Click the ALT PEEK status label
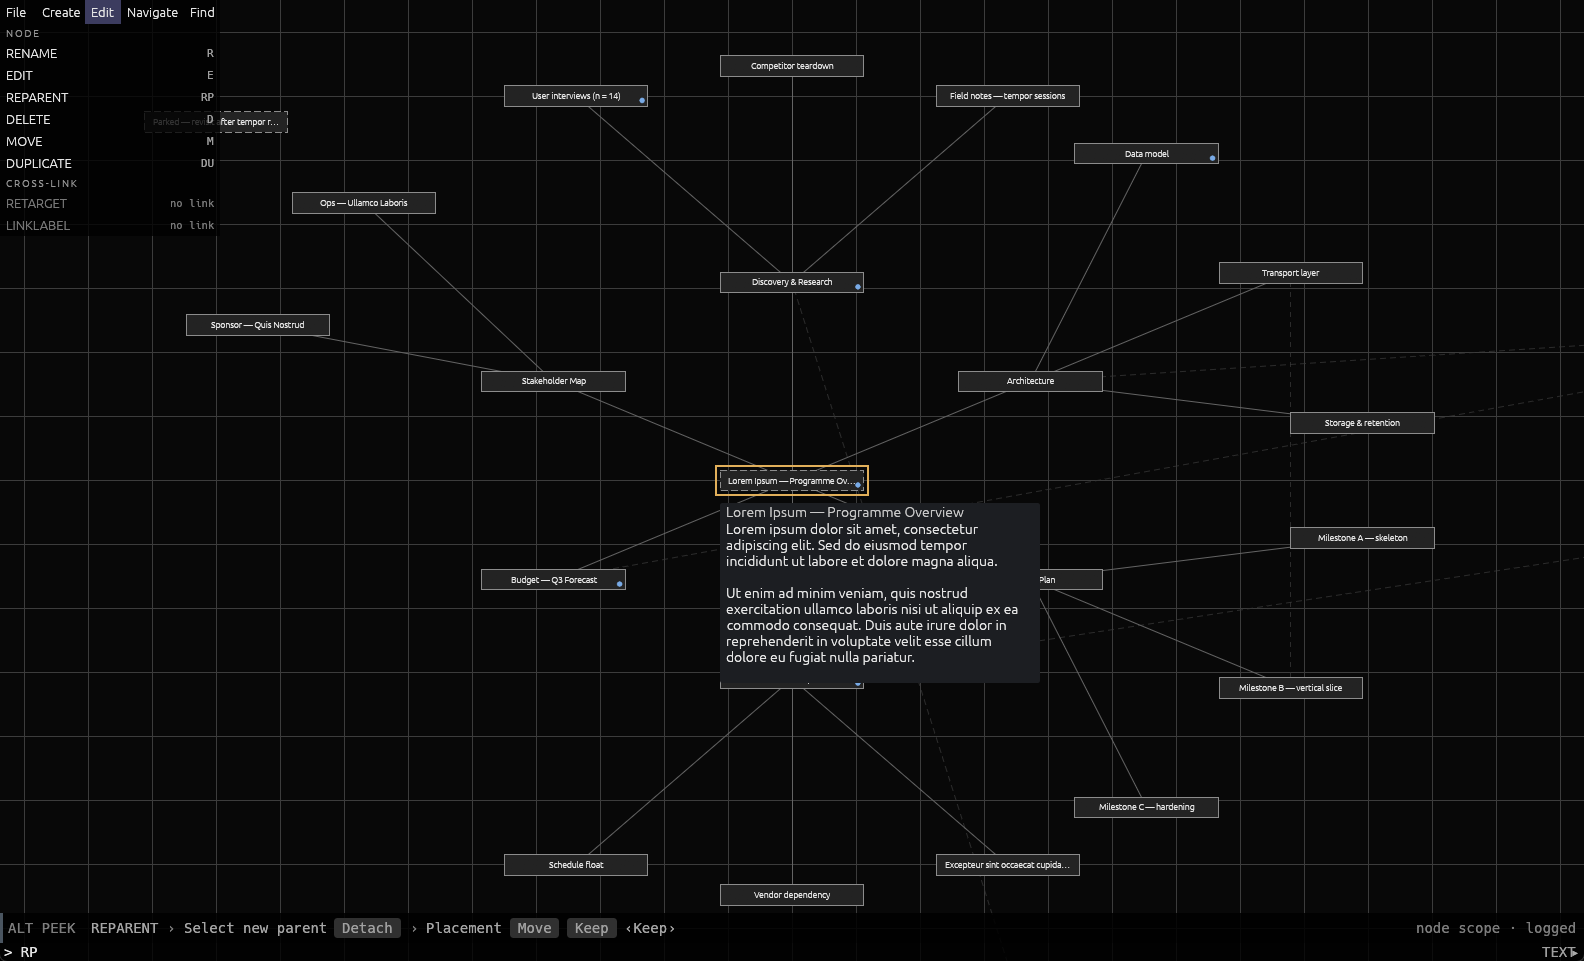This screenshot has width=1584, height=961. point(42,928)
